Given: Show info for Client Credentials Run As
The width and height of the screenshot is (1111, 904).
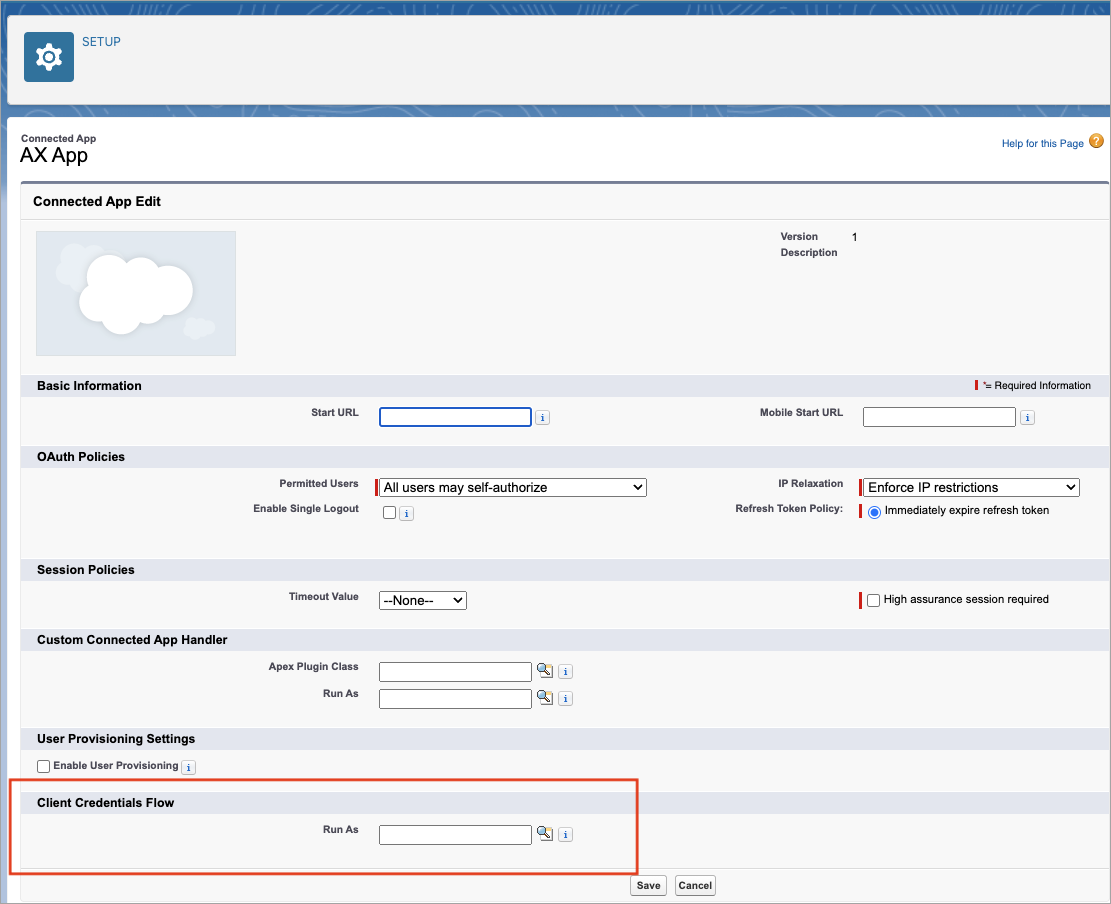Looking at the screenshot, I should tap(565, 835).
